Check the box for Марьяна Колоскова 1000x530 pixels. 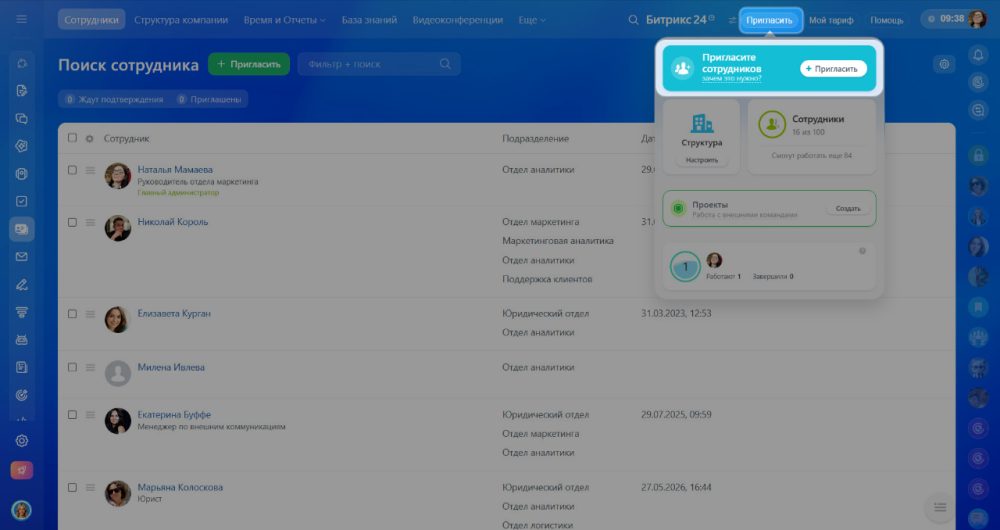(x=72, y=487)
